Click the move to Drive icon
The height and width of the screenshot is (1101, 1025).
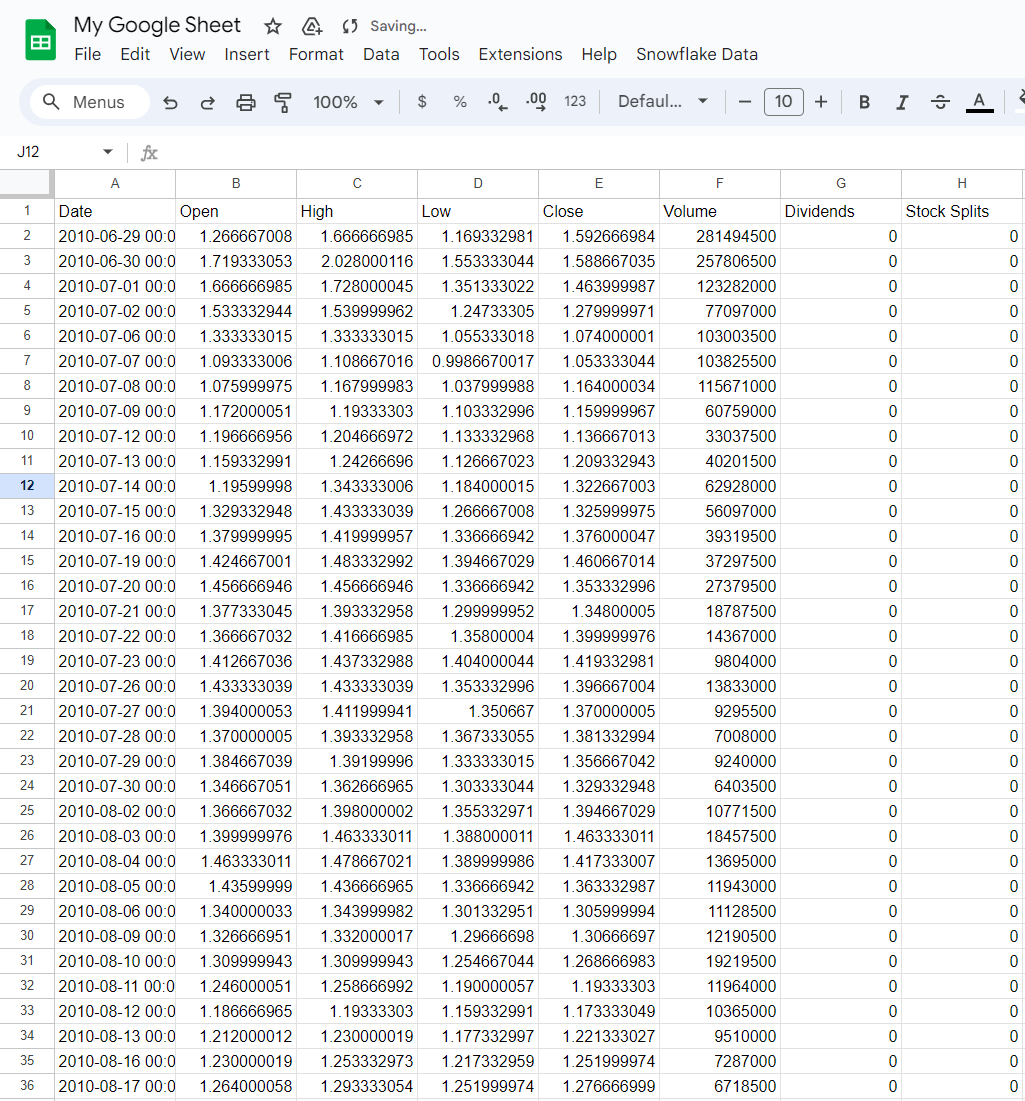pyautogui.click(x=312, y=26)
